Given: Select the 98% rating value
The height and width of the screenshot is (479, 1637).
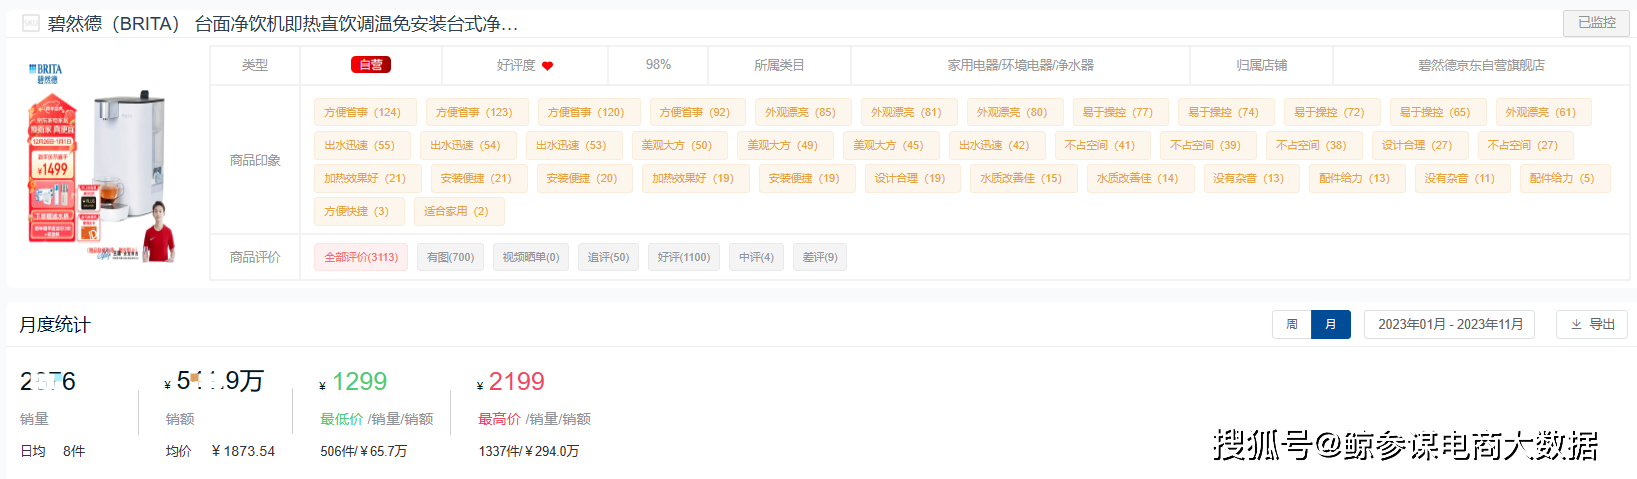Looking at the screenshot, I should click(x=658, y=65).
